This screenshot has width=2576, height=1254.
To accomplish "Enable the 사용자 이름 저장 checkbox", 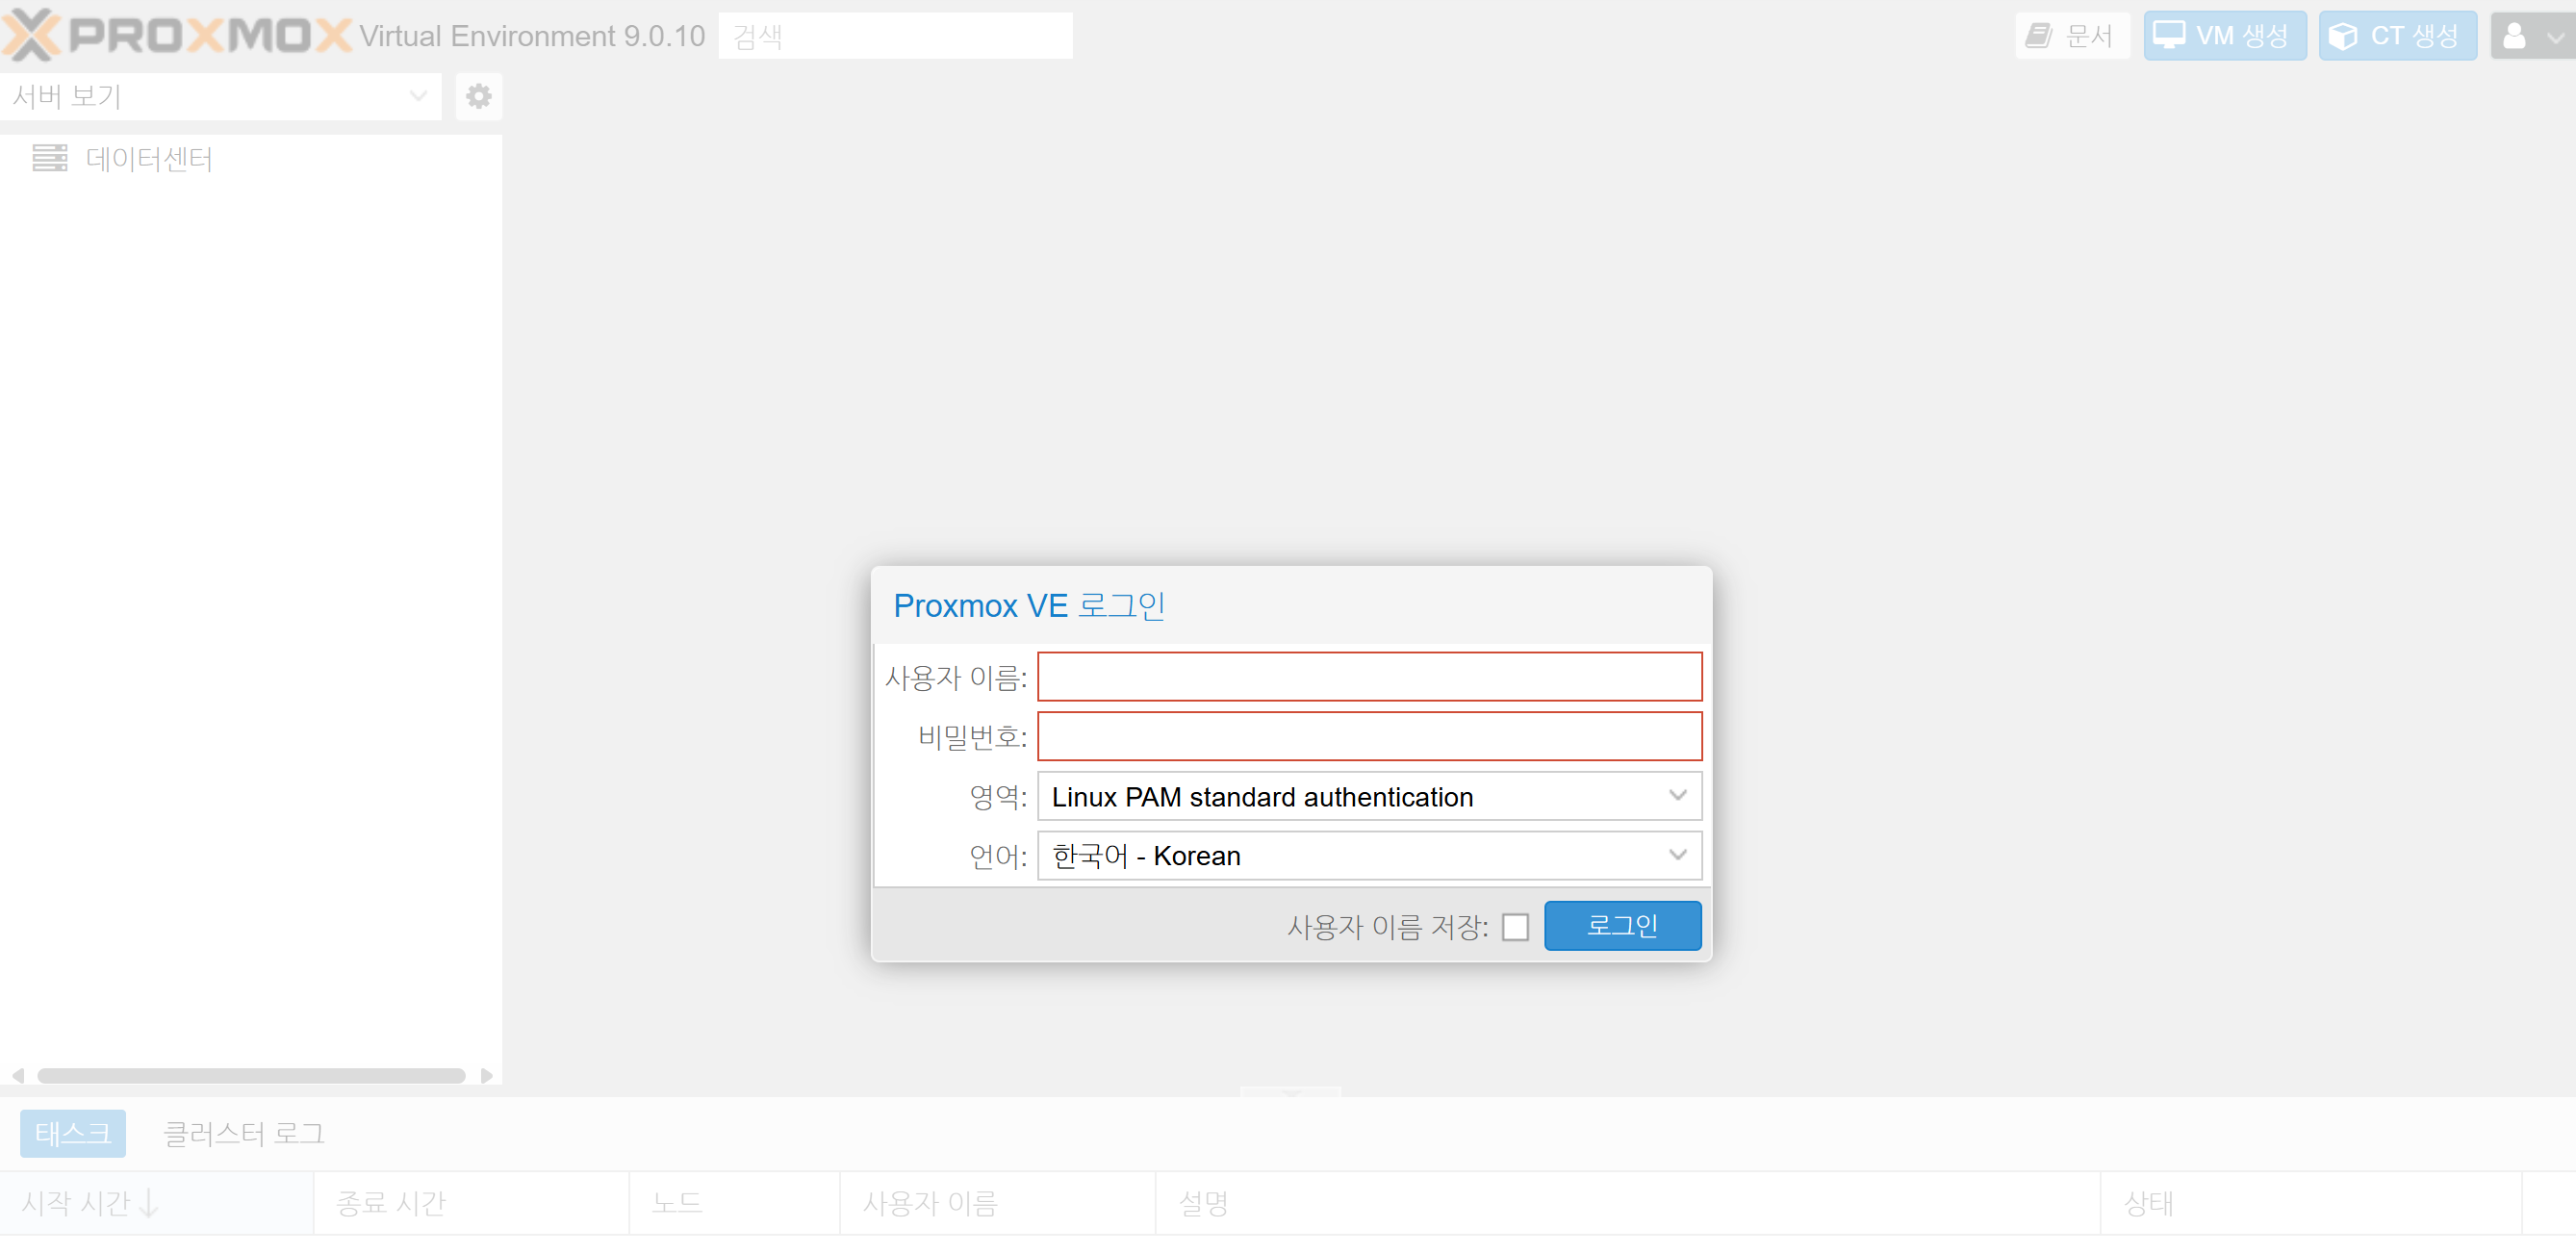I will click(1515, 926).
